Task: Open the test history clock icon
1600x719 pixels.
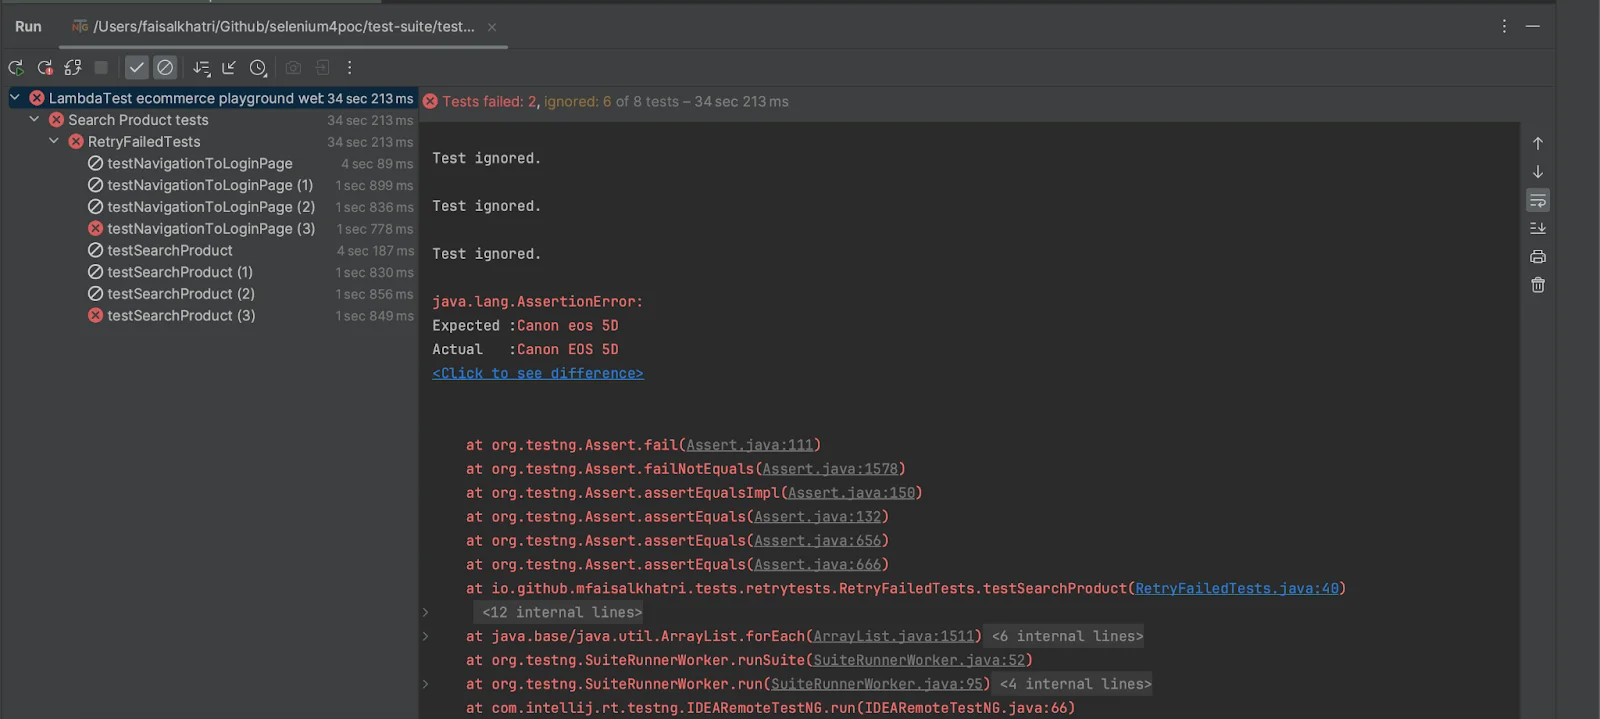Action: (258, 68)
